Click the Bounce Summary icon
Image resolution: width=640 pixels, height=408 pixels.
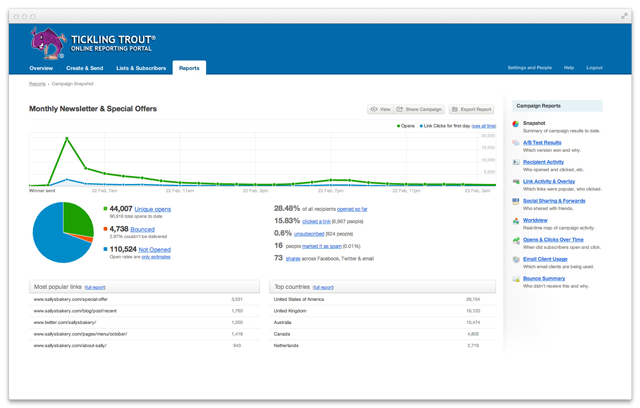coord(516,279)
